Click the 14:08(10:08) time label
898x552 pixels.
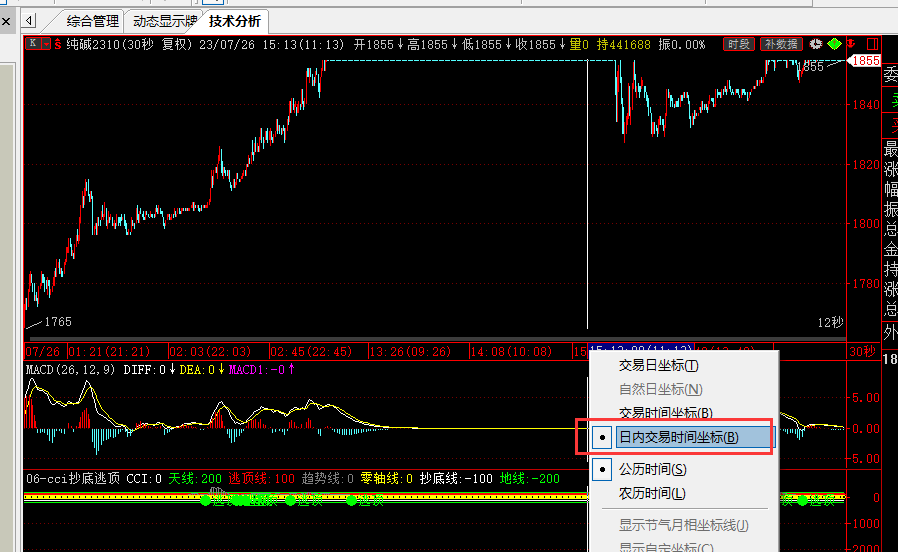pyautogui.click(x=511, y=352)
